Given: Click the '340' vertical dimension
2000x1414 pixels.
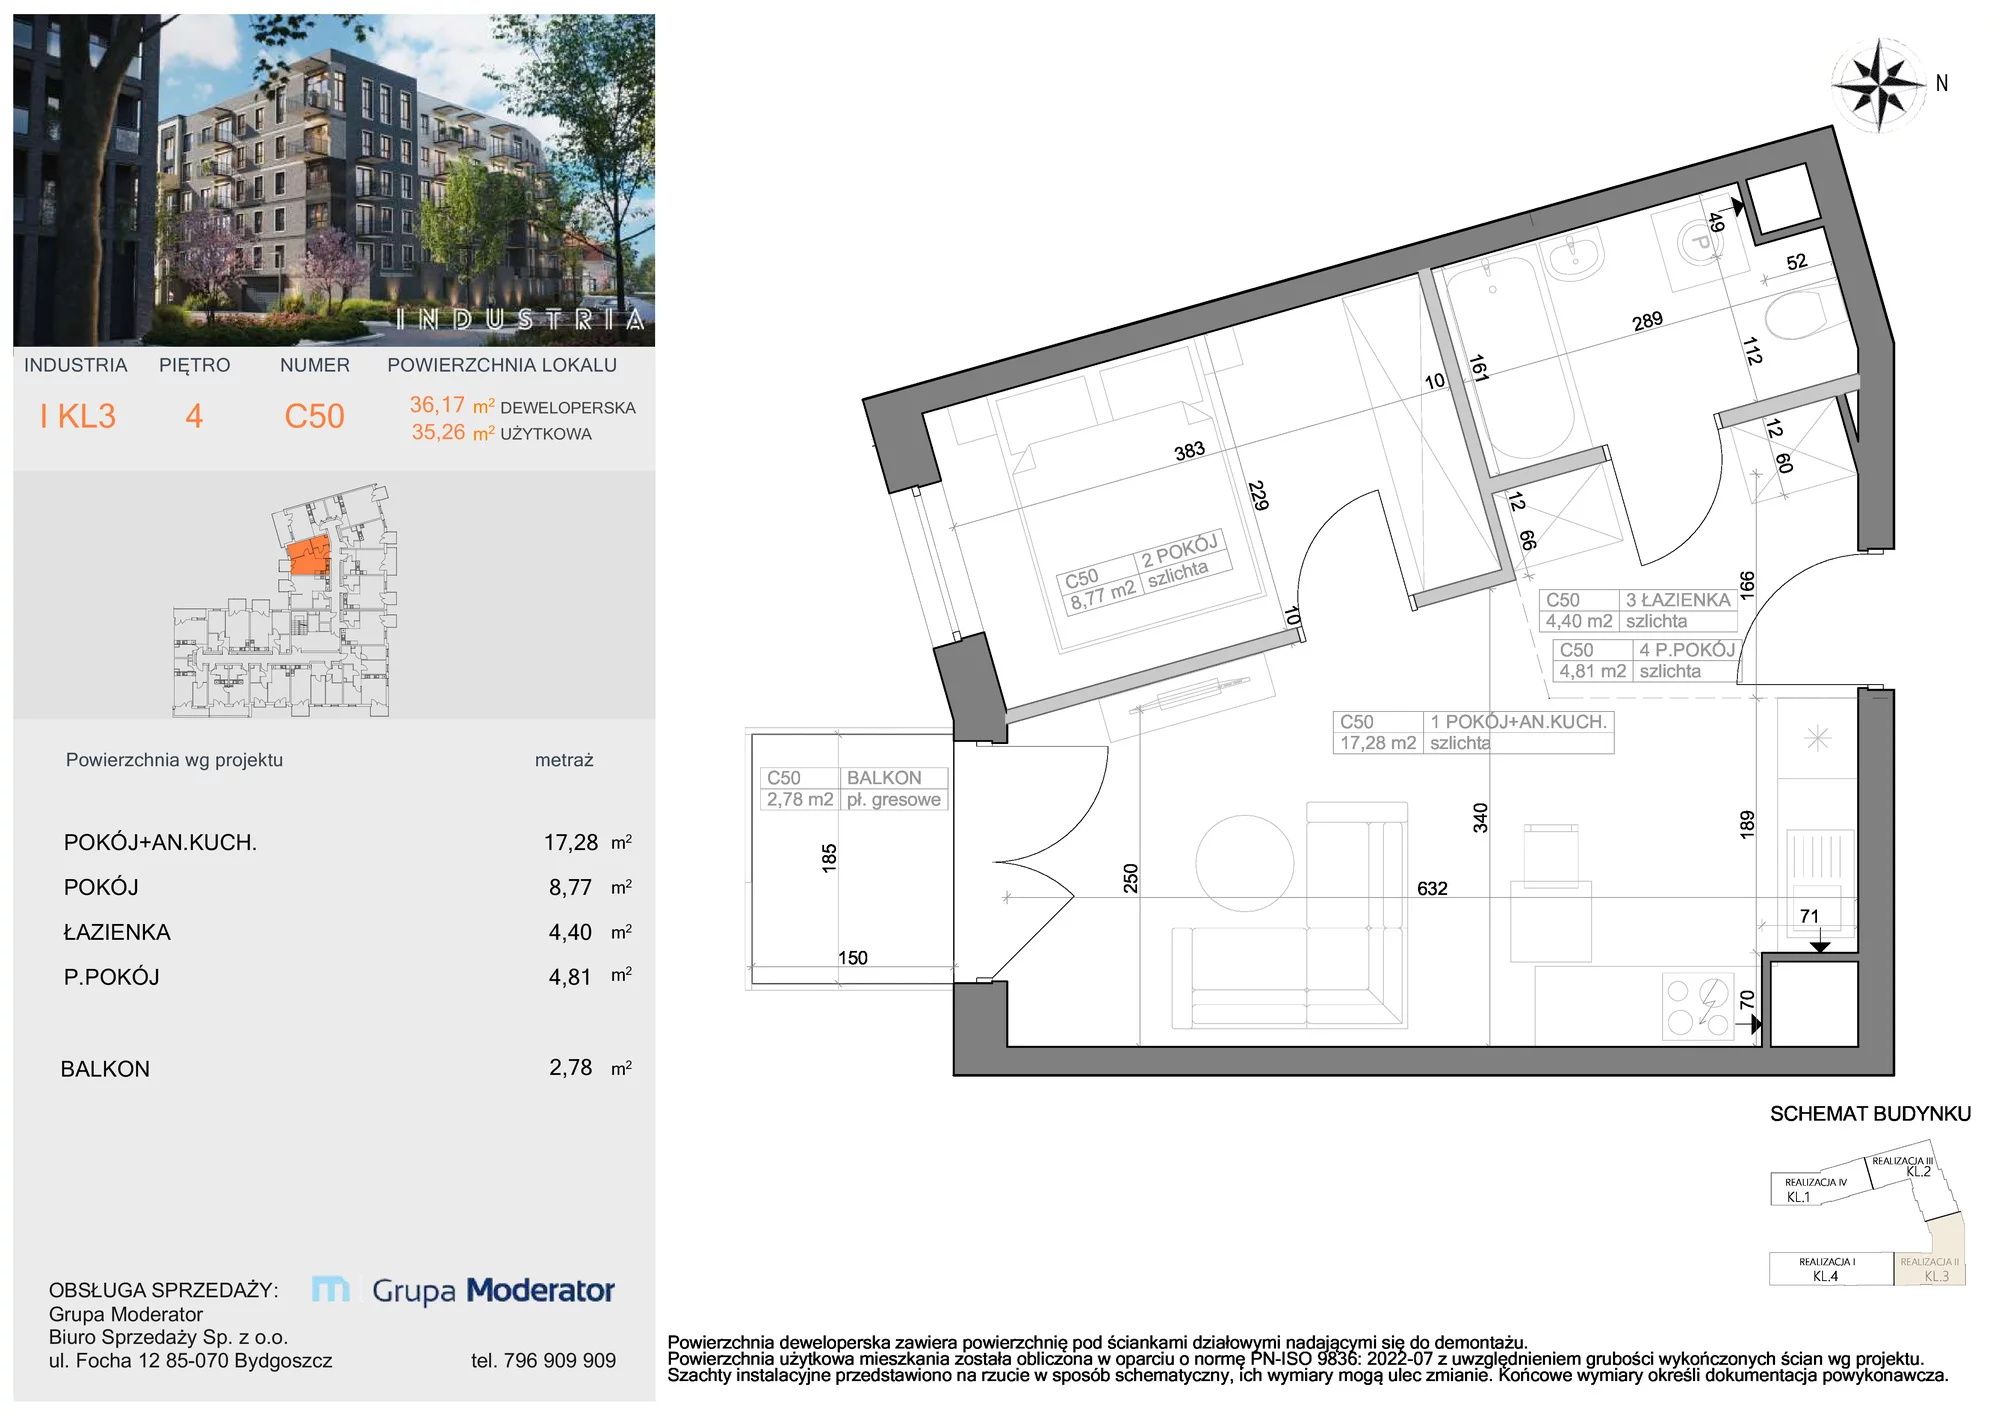Looking at the screenshot, I should coord(1480,818).
